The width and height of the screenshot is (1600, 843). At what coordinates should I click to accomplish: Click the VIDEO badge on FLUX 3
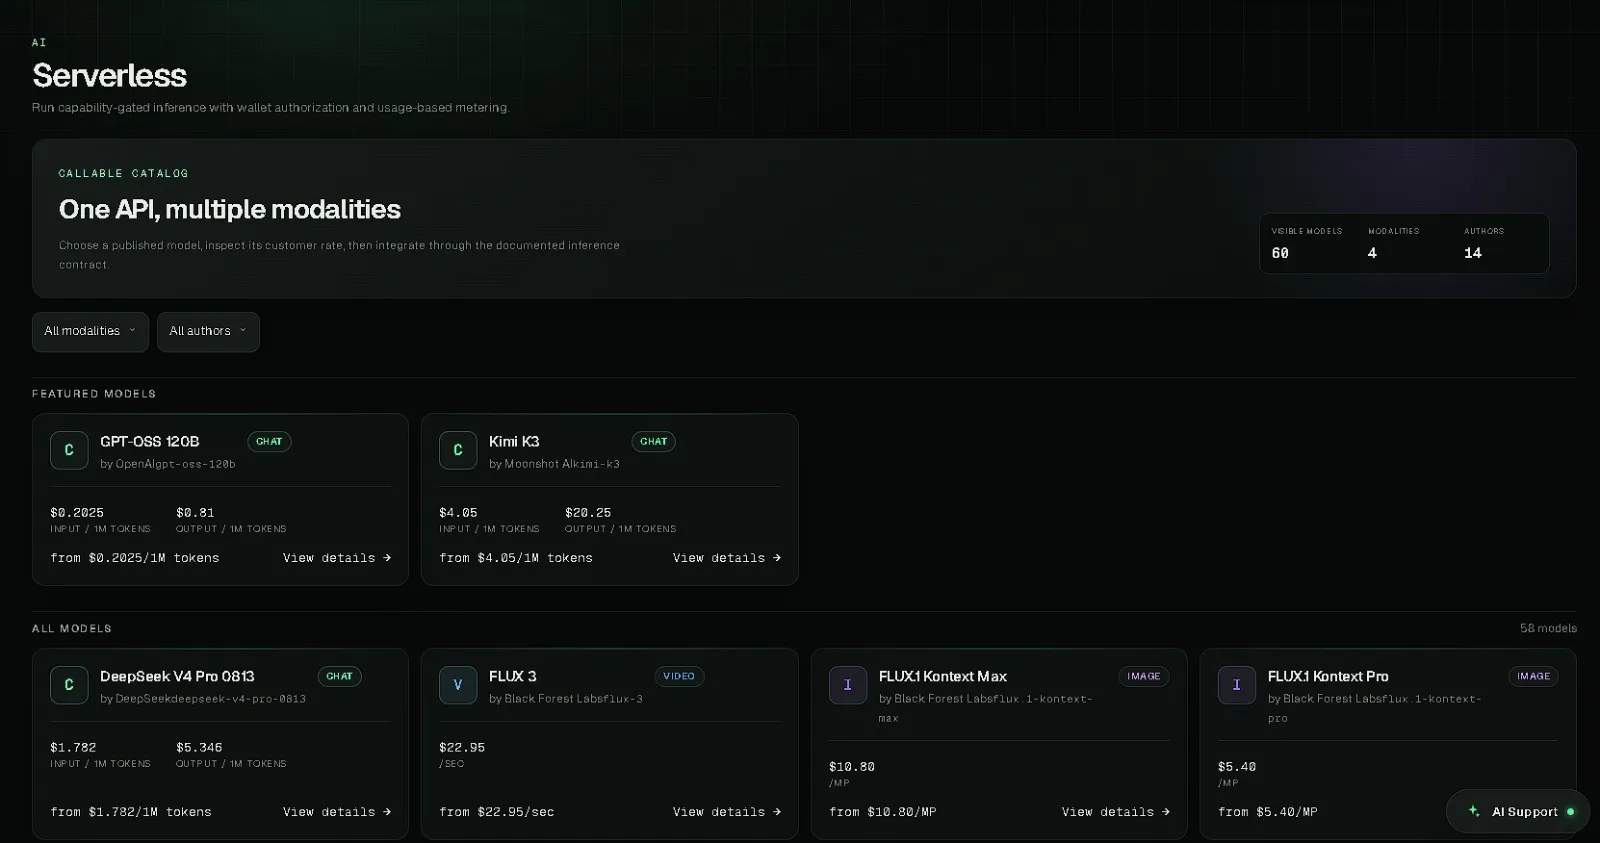[679, 676]
